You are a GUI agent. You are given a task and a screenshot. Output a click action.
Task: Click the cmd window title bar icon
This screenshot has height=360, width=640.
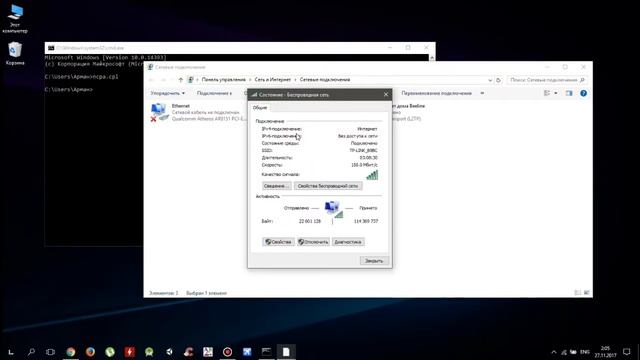[x=51, y=48]
